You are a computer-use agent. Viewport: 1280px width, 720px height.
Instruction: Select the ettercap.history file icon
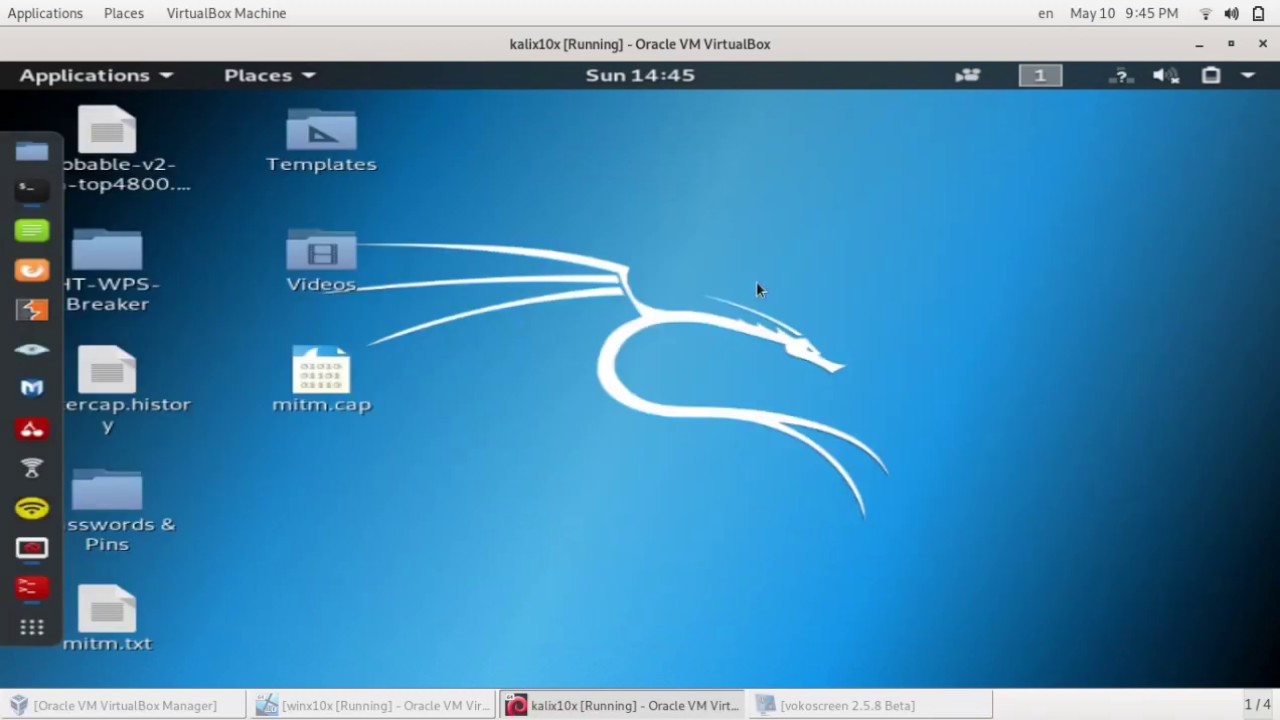[107, 390]
